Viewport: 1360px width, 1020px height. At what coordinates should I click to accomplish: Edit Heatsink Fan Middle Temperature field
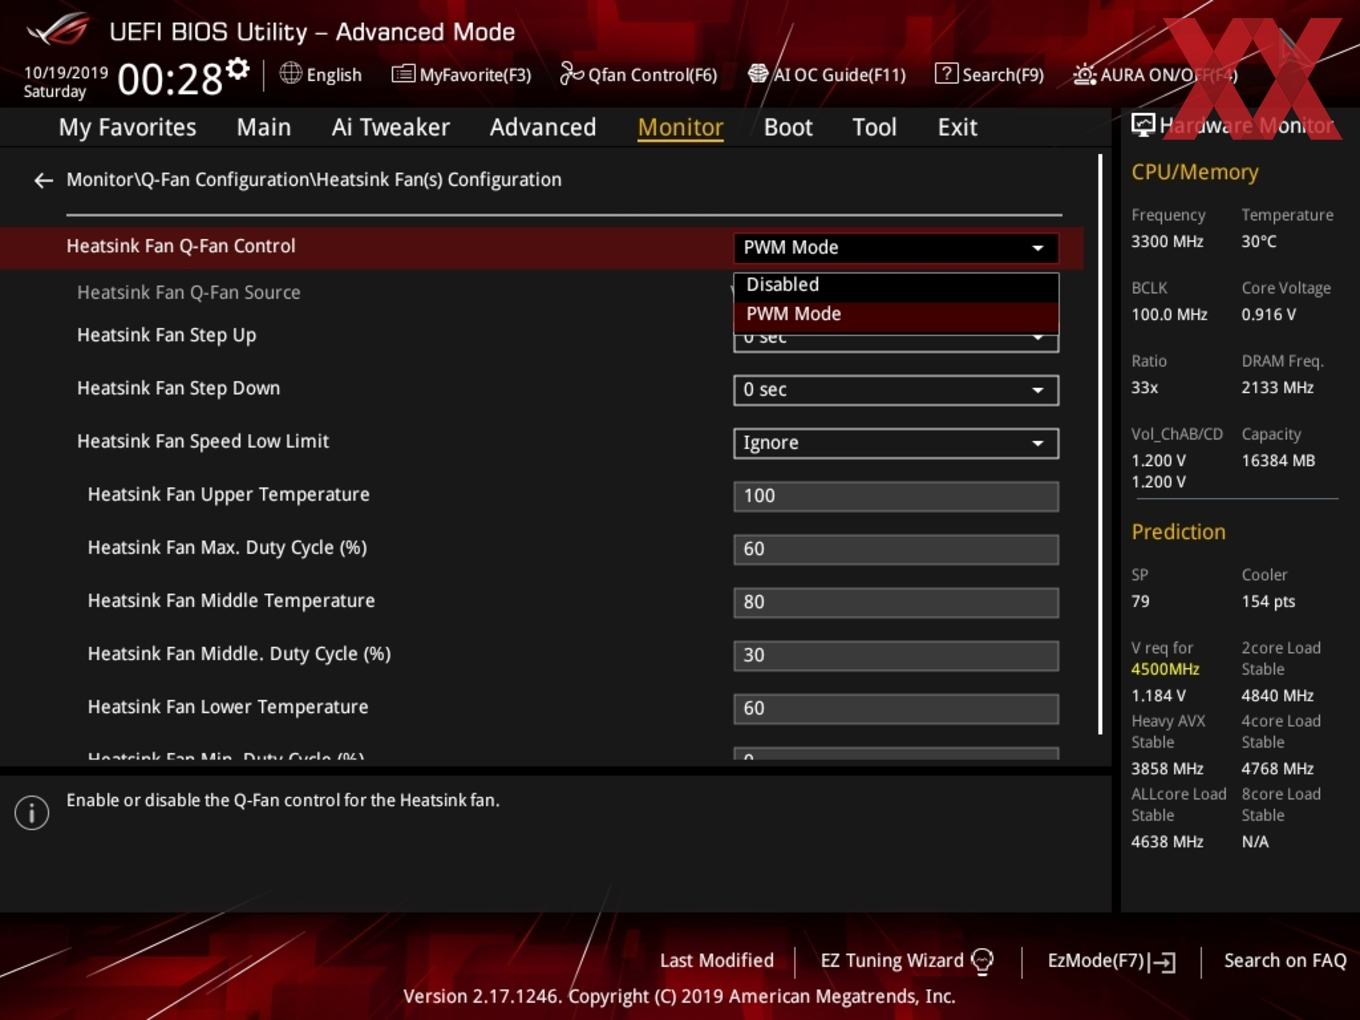click(896, 602)
